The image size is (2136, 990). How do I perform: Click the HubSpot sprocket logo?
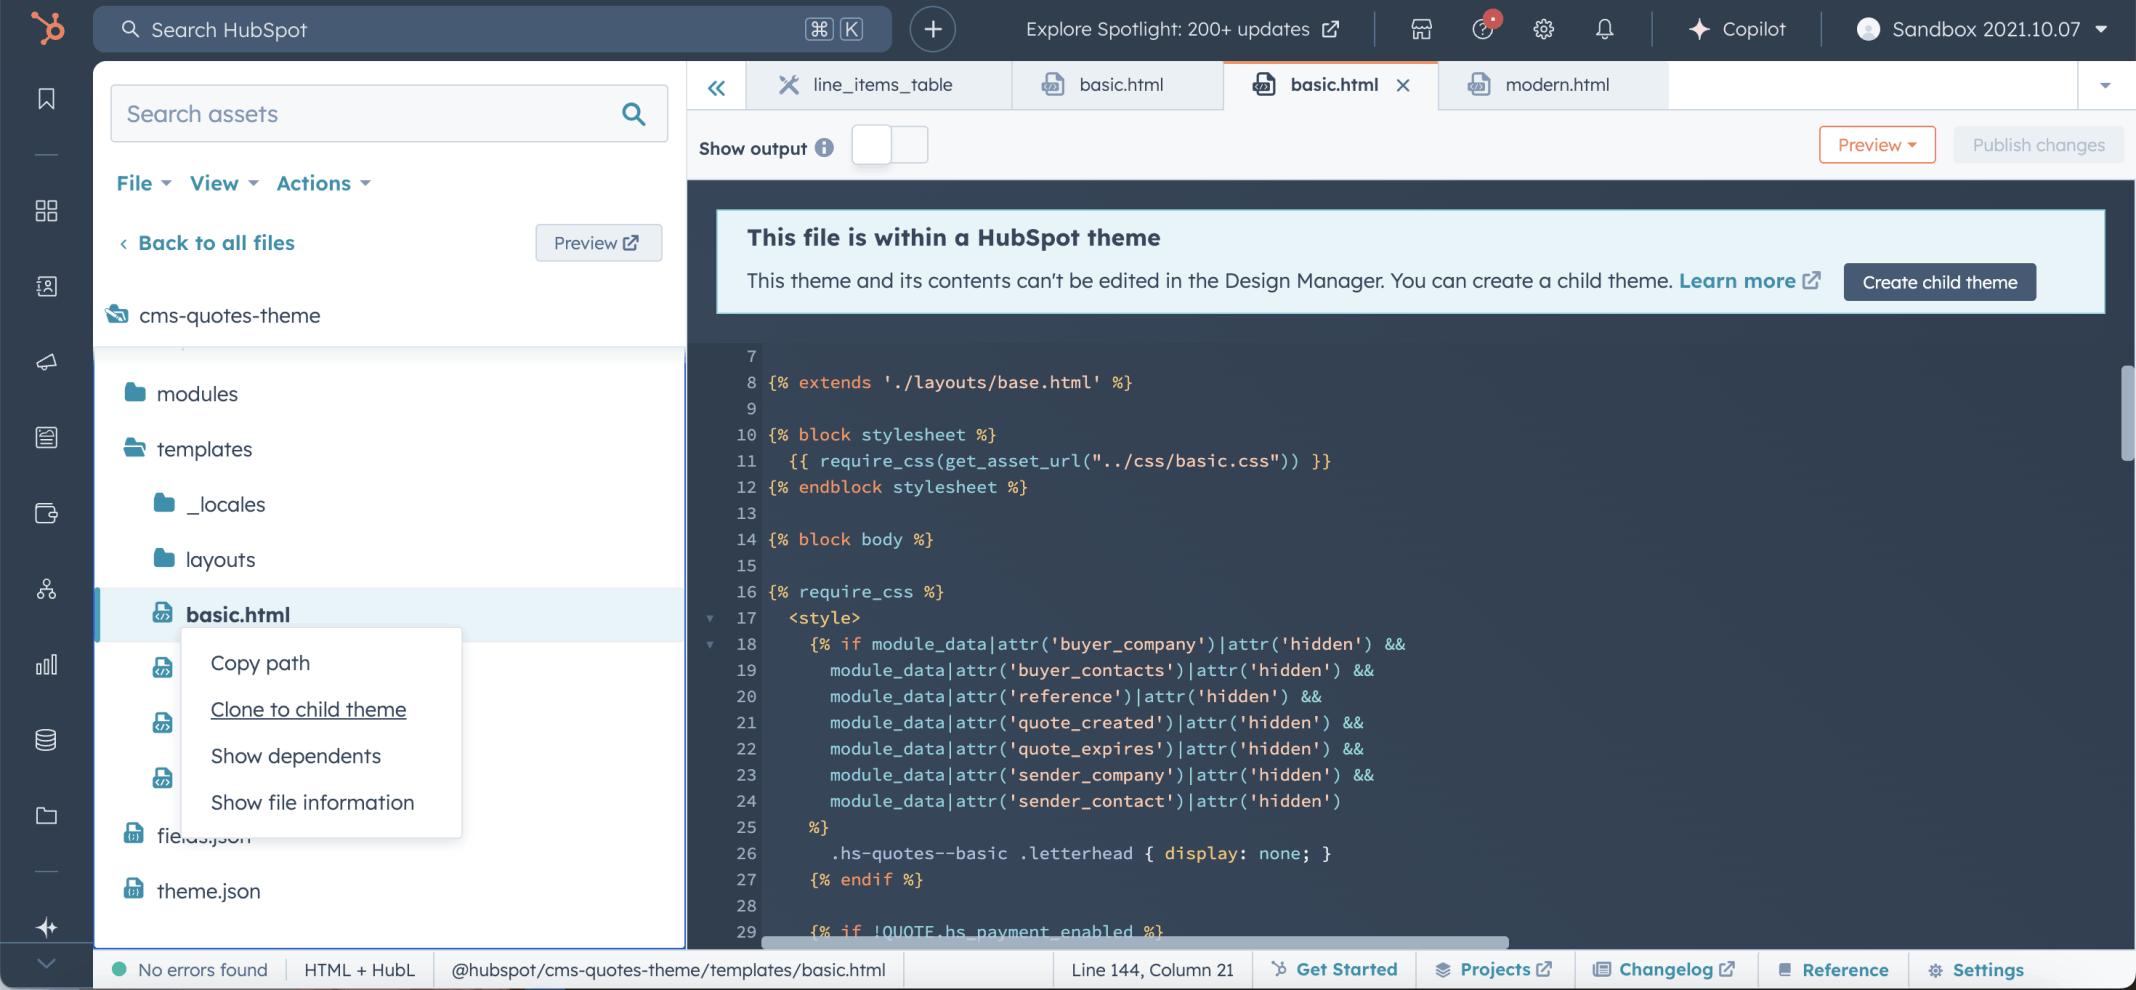[x=47, y=28]
